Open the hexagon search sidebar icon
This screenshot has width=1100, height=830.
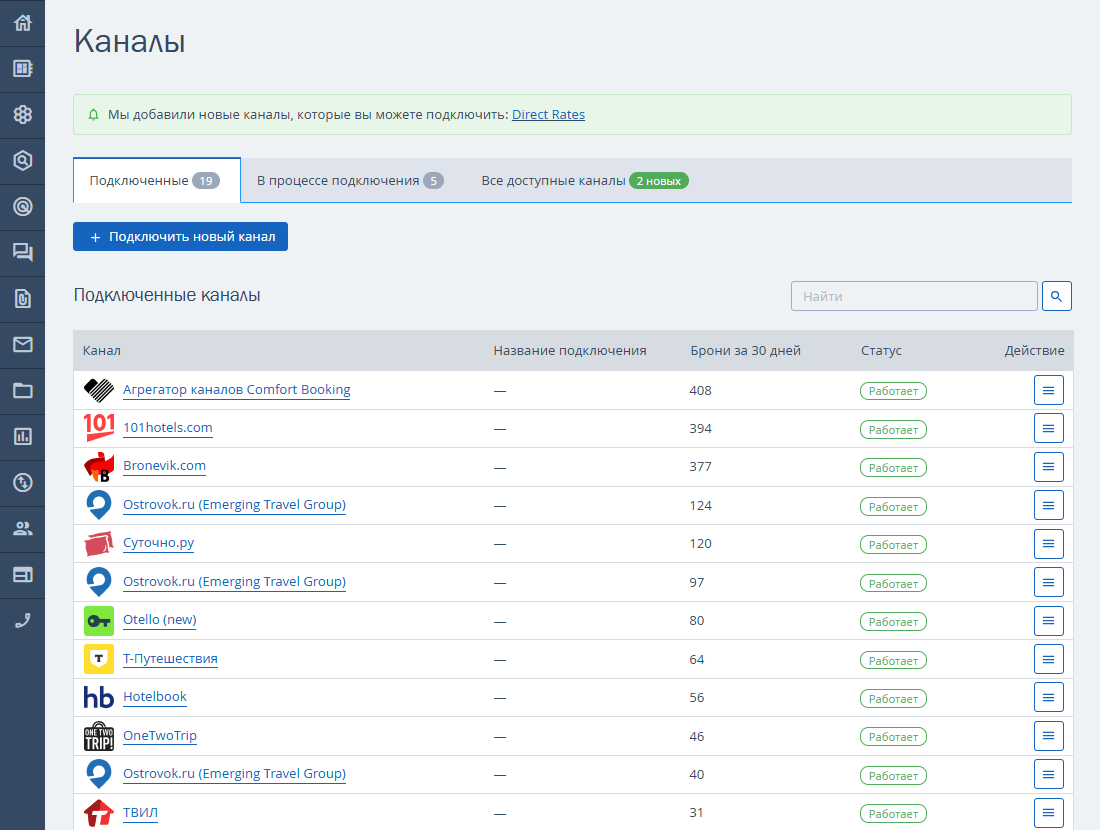pos(22,161)
